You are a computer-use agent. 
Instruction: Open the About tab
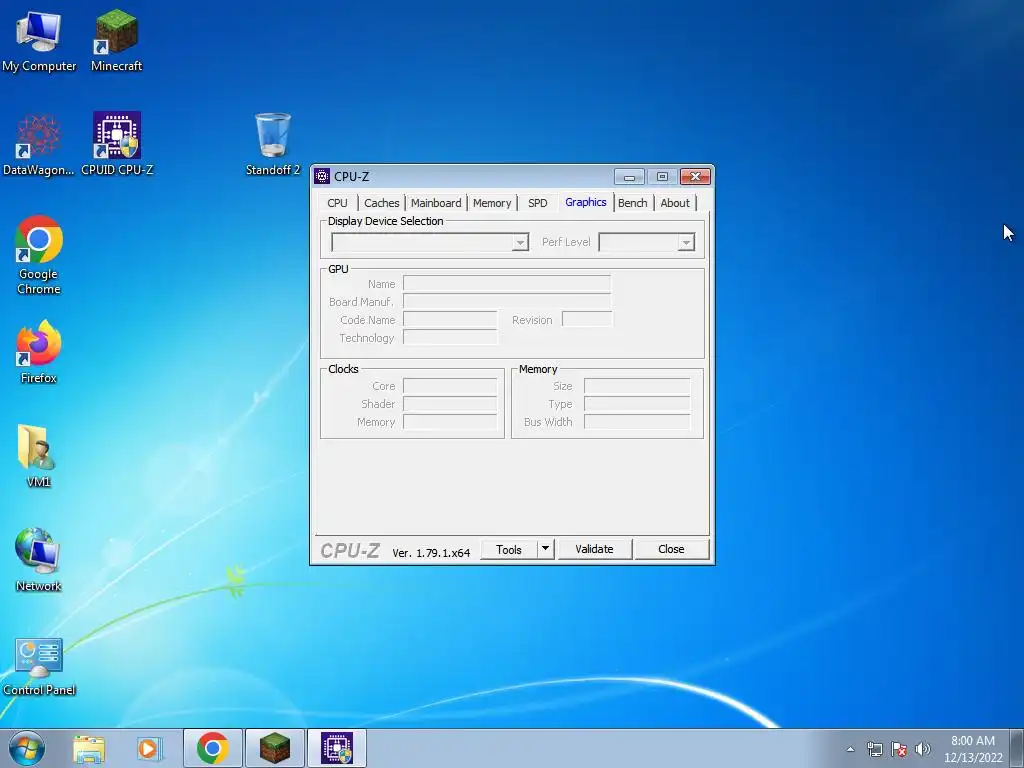pos(675,203)
